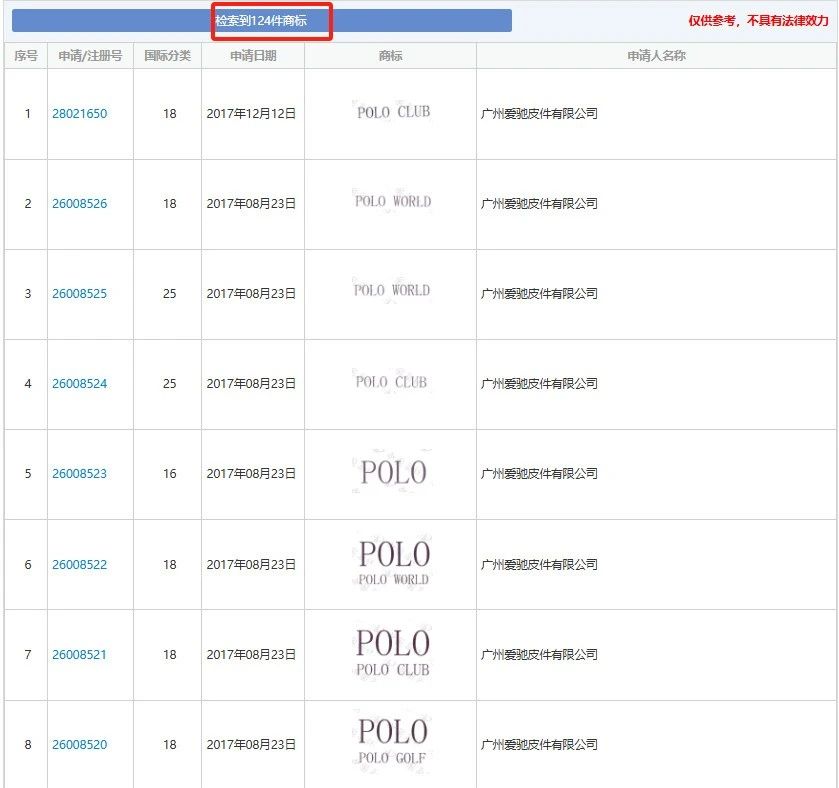839x788 pixels.
Task: Click the 国际分类 column header
Action: coord(167,56)
